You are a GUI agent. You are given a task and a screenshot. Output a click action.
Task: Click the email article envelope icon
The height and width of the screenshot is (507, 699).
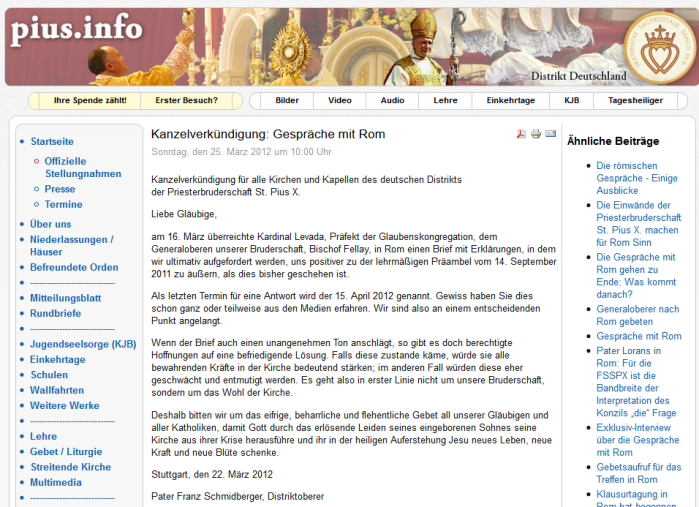(x=551, y=134)
